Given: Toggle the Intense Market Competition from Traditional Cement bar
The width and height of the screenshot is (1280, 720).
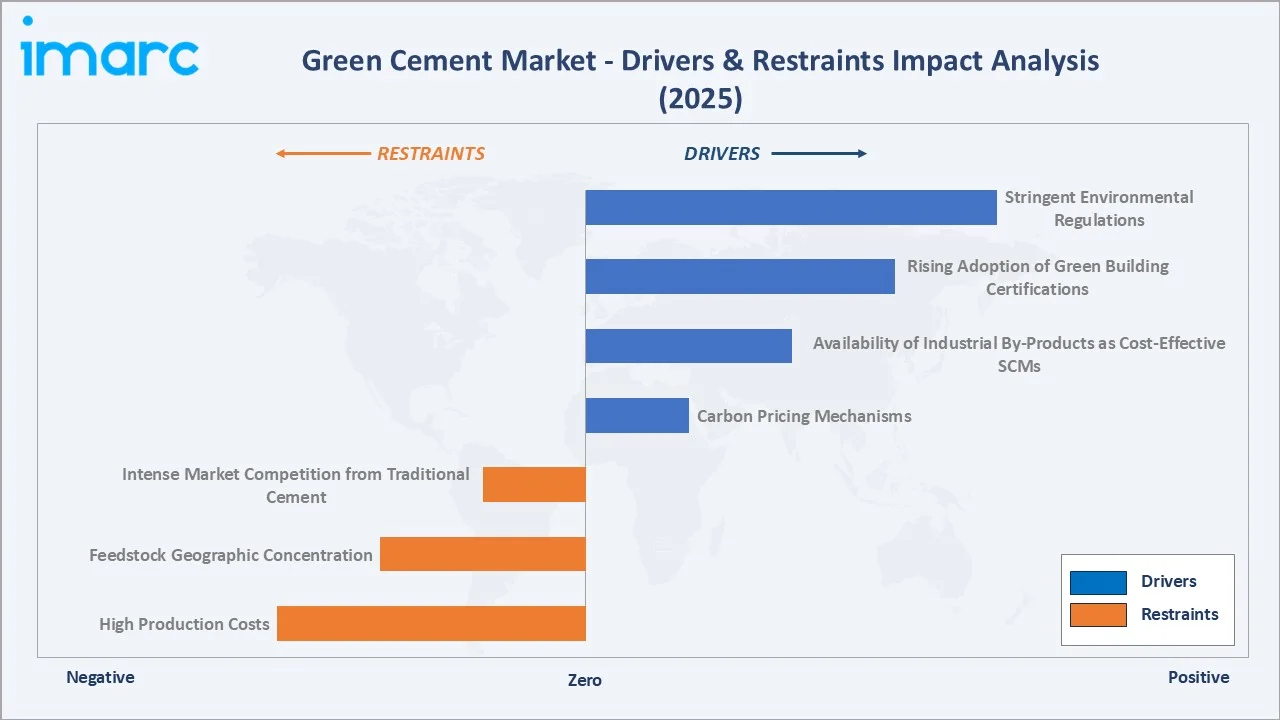Looking at the screenshot, I should coord(534,484).
